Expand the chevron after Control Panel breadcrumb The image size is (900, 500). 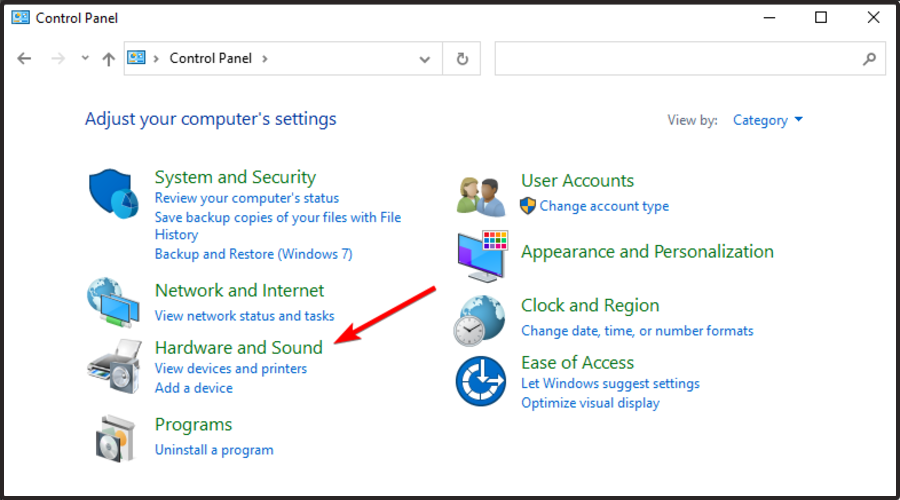[x=264, y=59]
